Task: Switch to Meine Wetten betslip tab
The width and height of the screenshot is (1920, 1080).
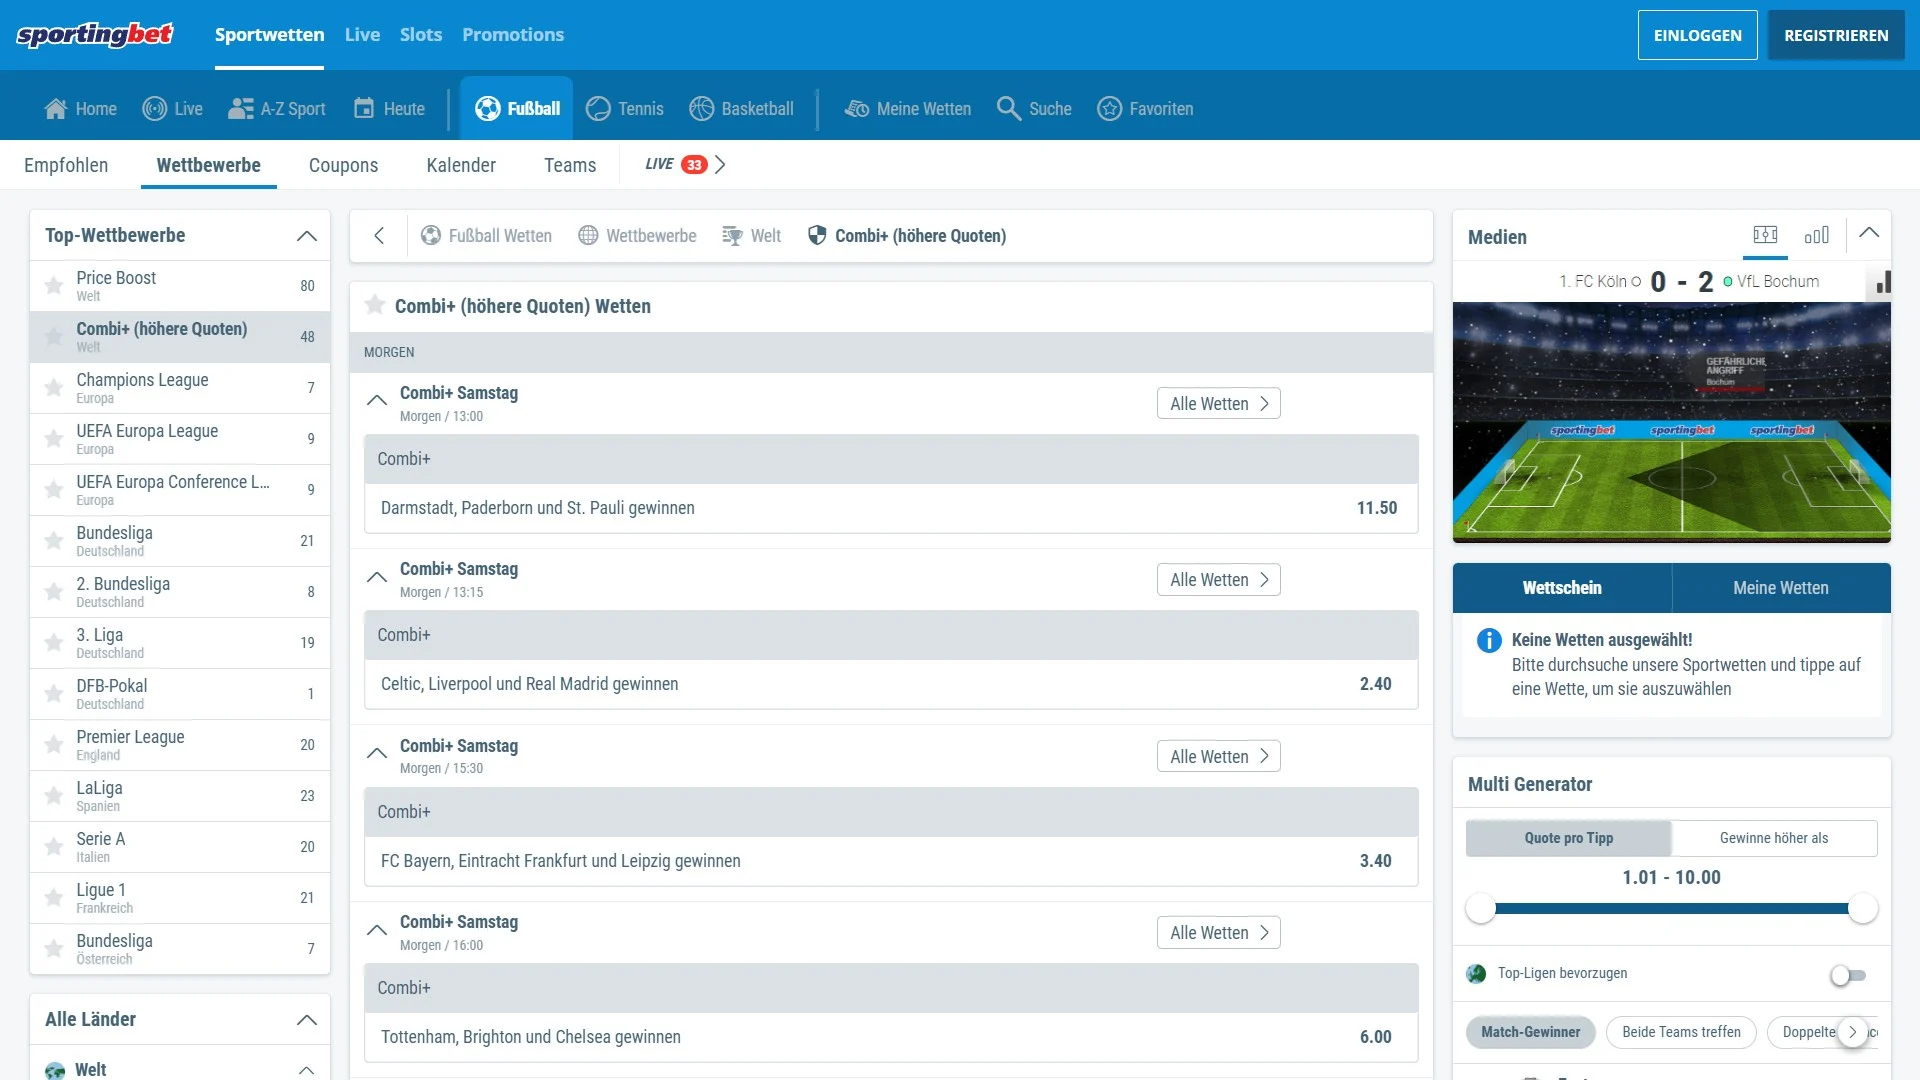Action: point(1780,588)
